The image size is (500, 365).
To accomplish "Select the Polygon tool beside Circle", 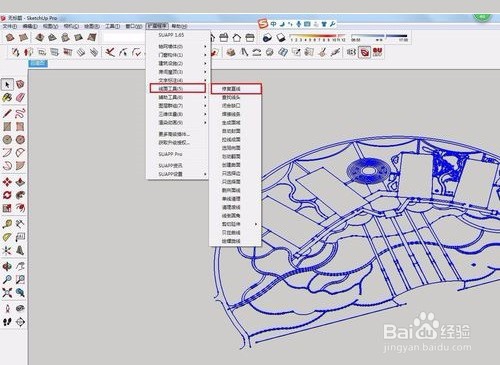I will click(20, 139).
